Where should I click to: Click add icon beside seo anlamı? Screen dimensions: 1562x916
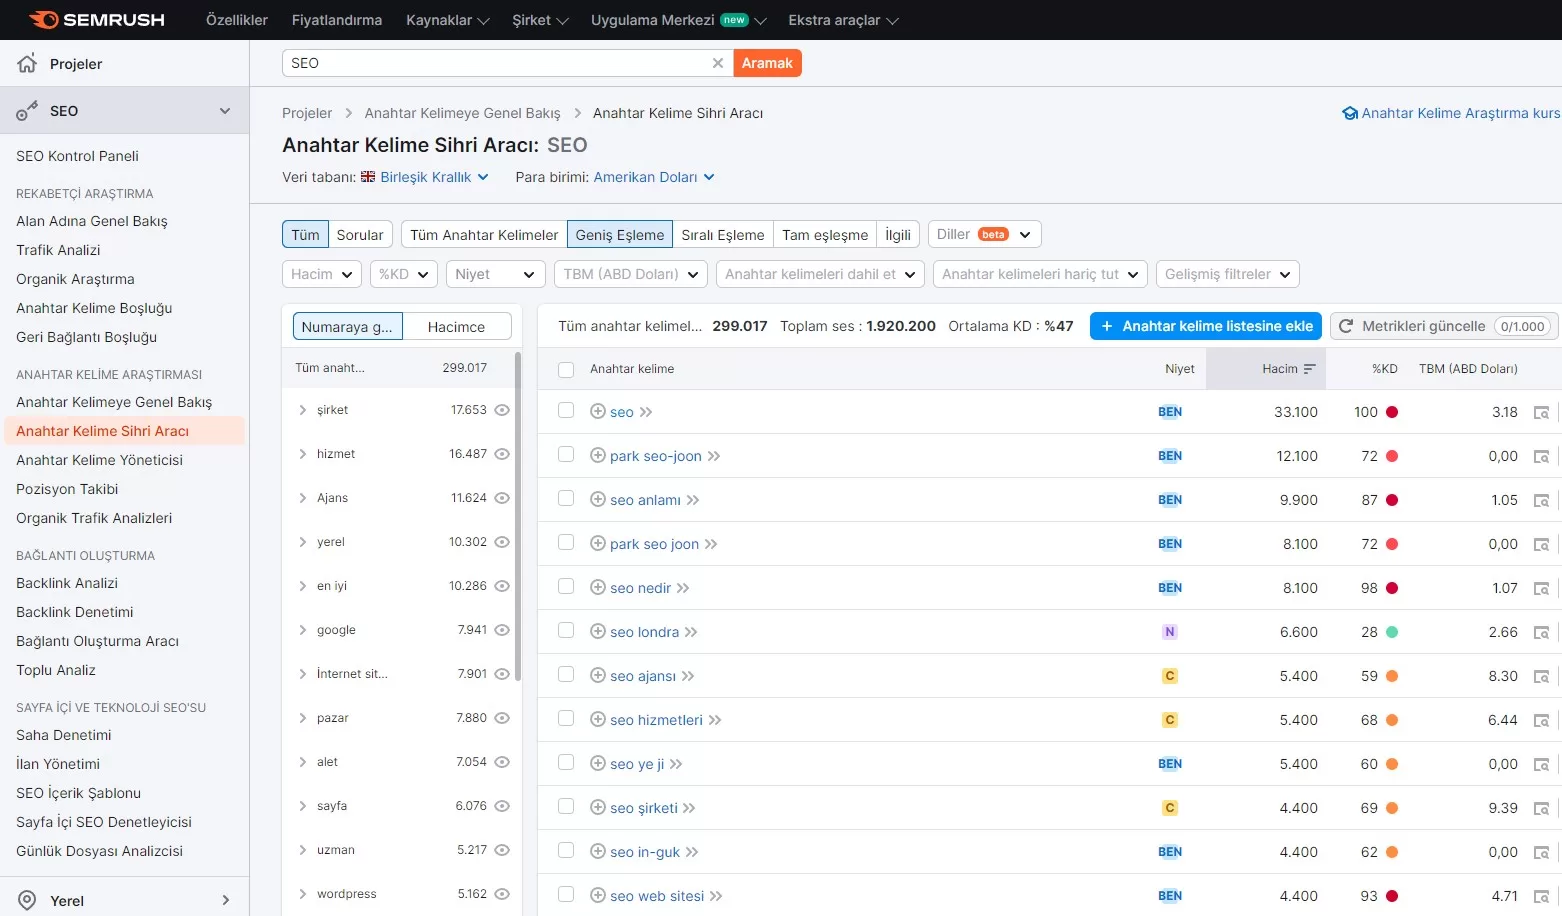598,499
